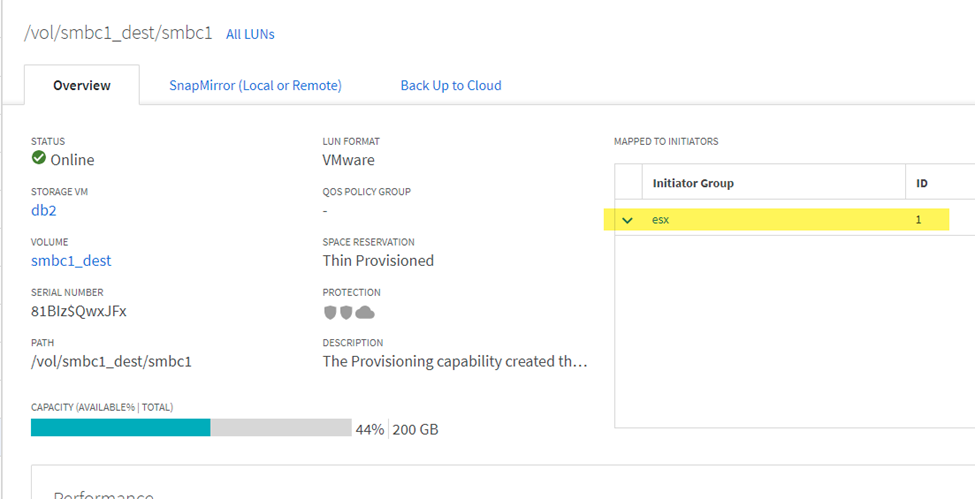Click the ID column header
The height and width of the screenshot is (499, 975).
(922, 183)
